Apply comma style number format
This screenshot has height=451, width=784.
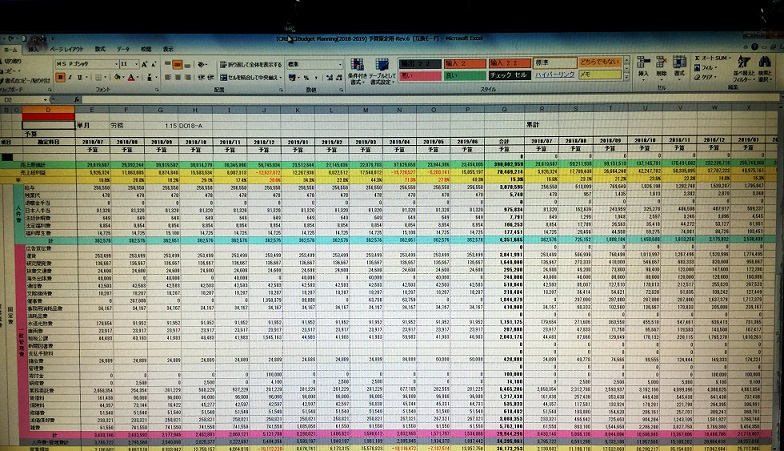click(315, 78)
